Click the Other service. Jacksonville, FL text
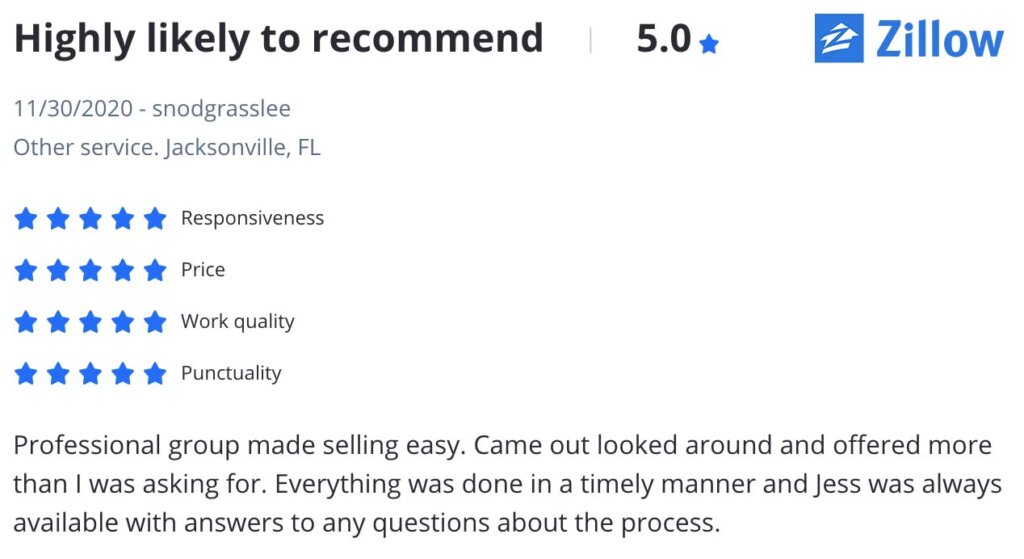The image size is (1024, 559). [x=167, y=148]
